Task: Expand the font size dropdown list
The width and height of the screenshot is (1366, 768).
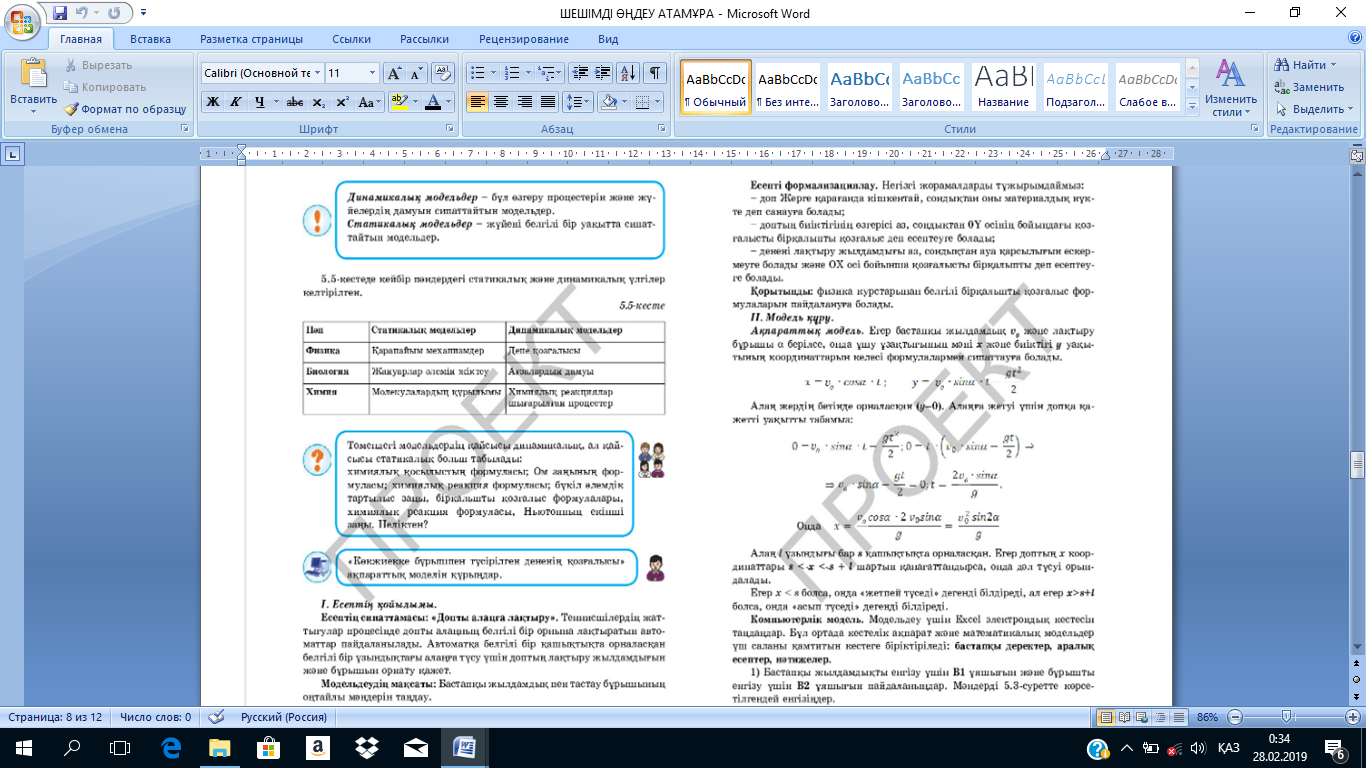Action: (x=373, y=73)
